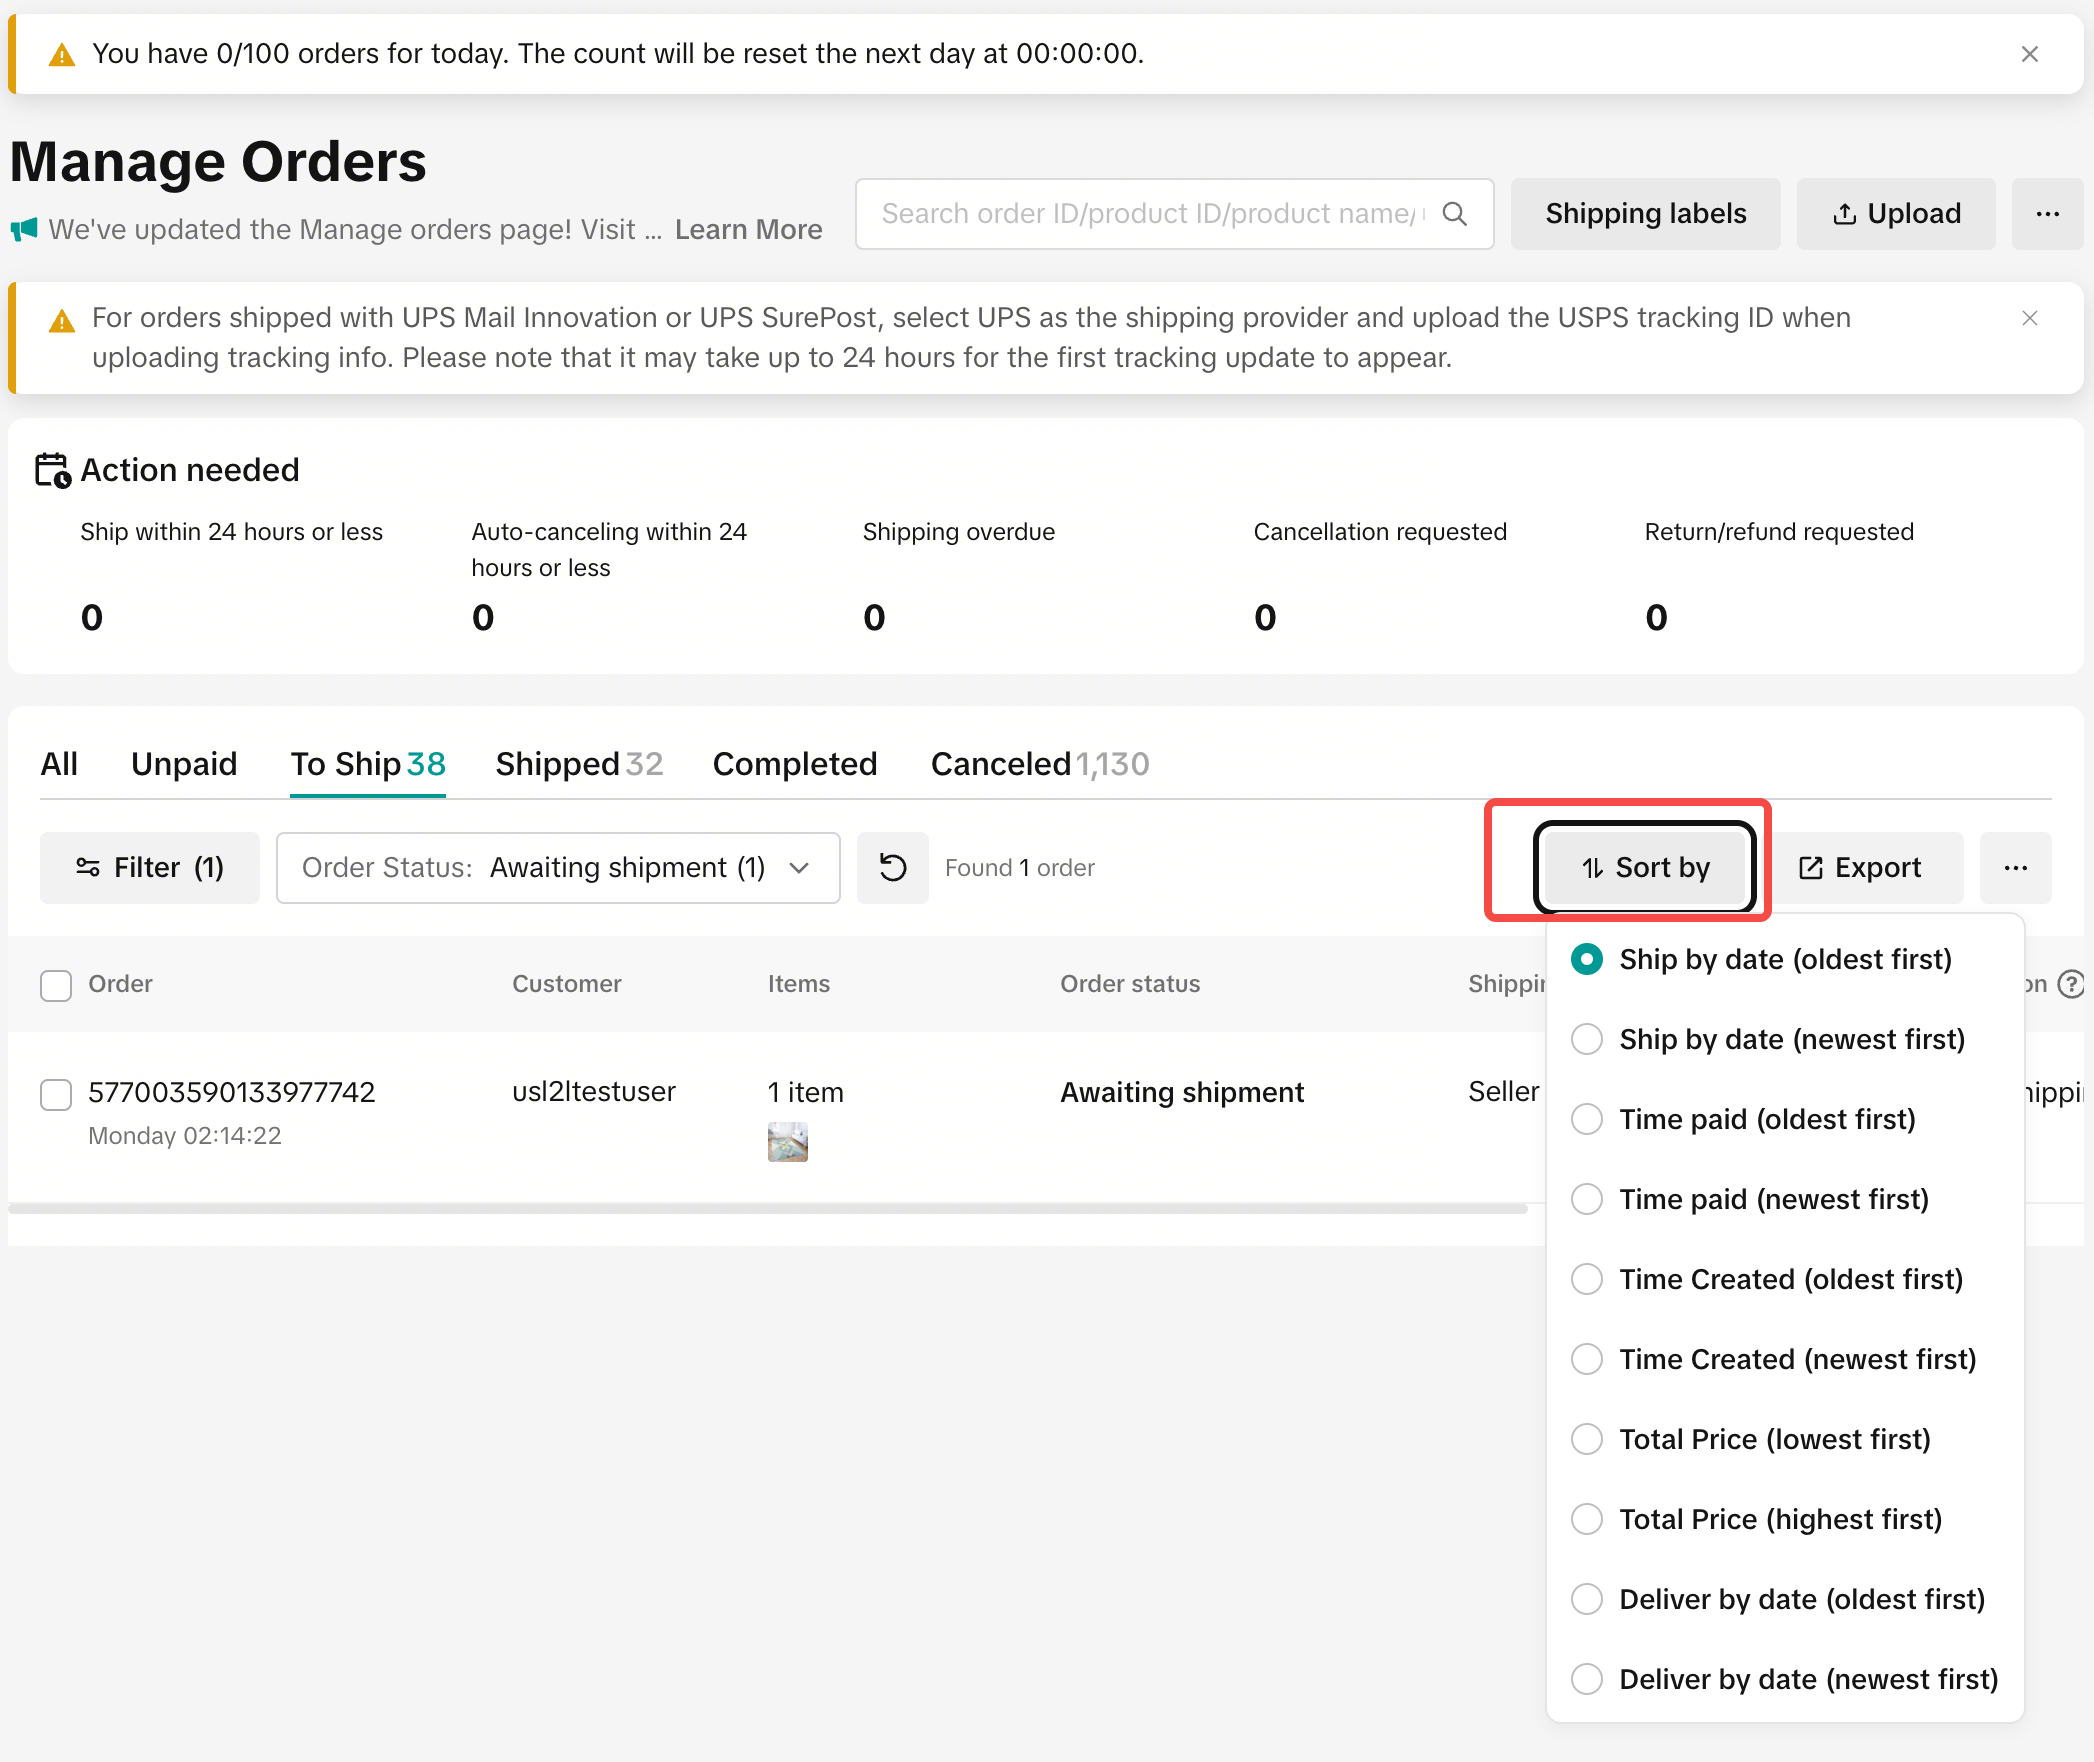This screenshot has height=1762, width=2094.
Task: Open the top-right more options ellipsis
Action: [x=2047, y=214]
